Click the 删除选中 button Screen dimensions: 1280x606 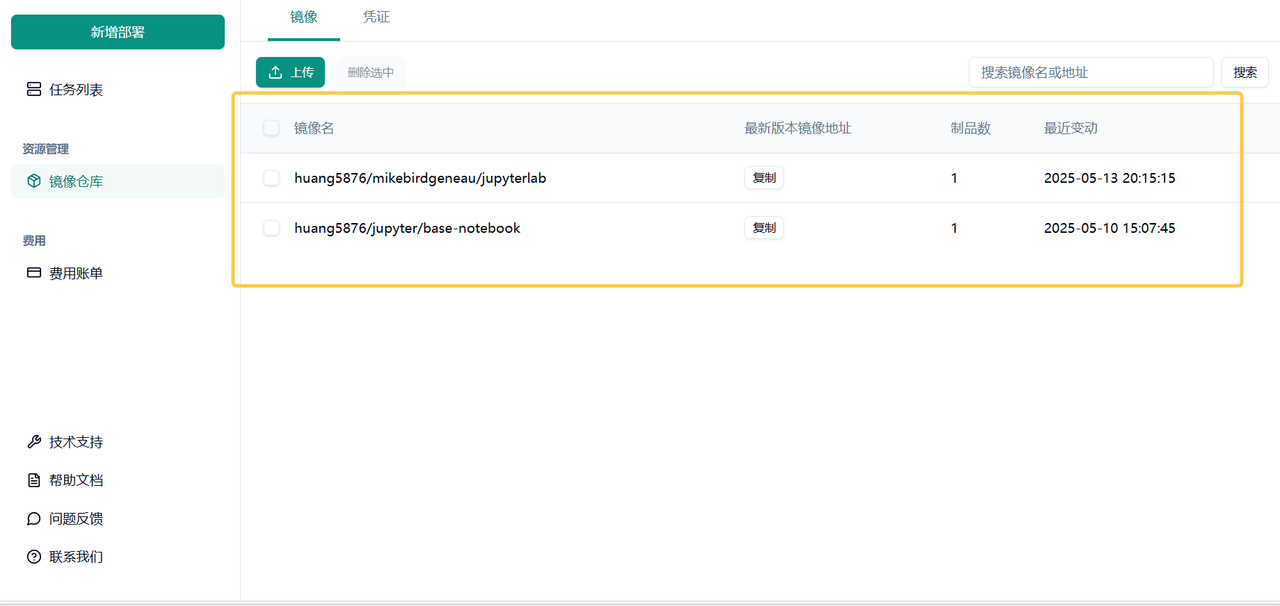coord(370,72)
